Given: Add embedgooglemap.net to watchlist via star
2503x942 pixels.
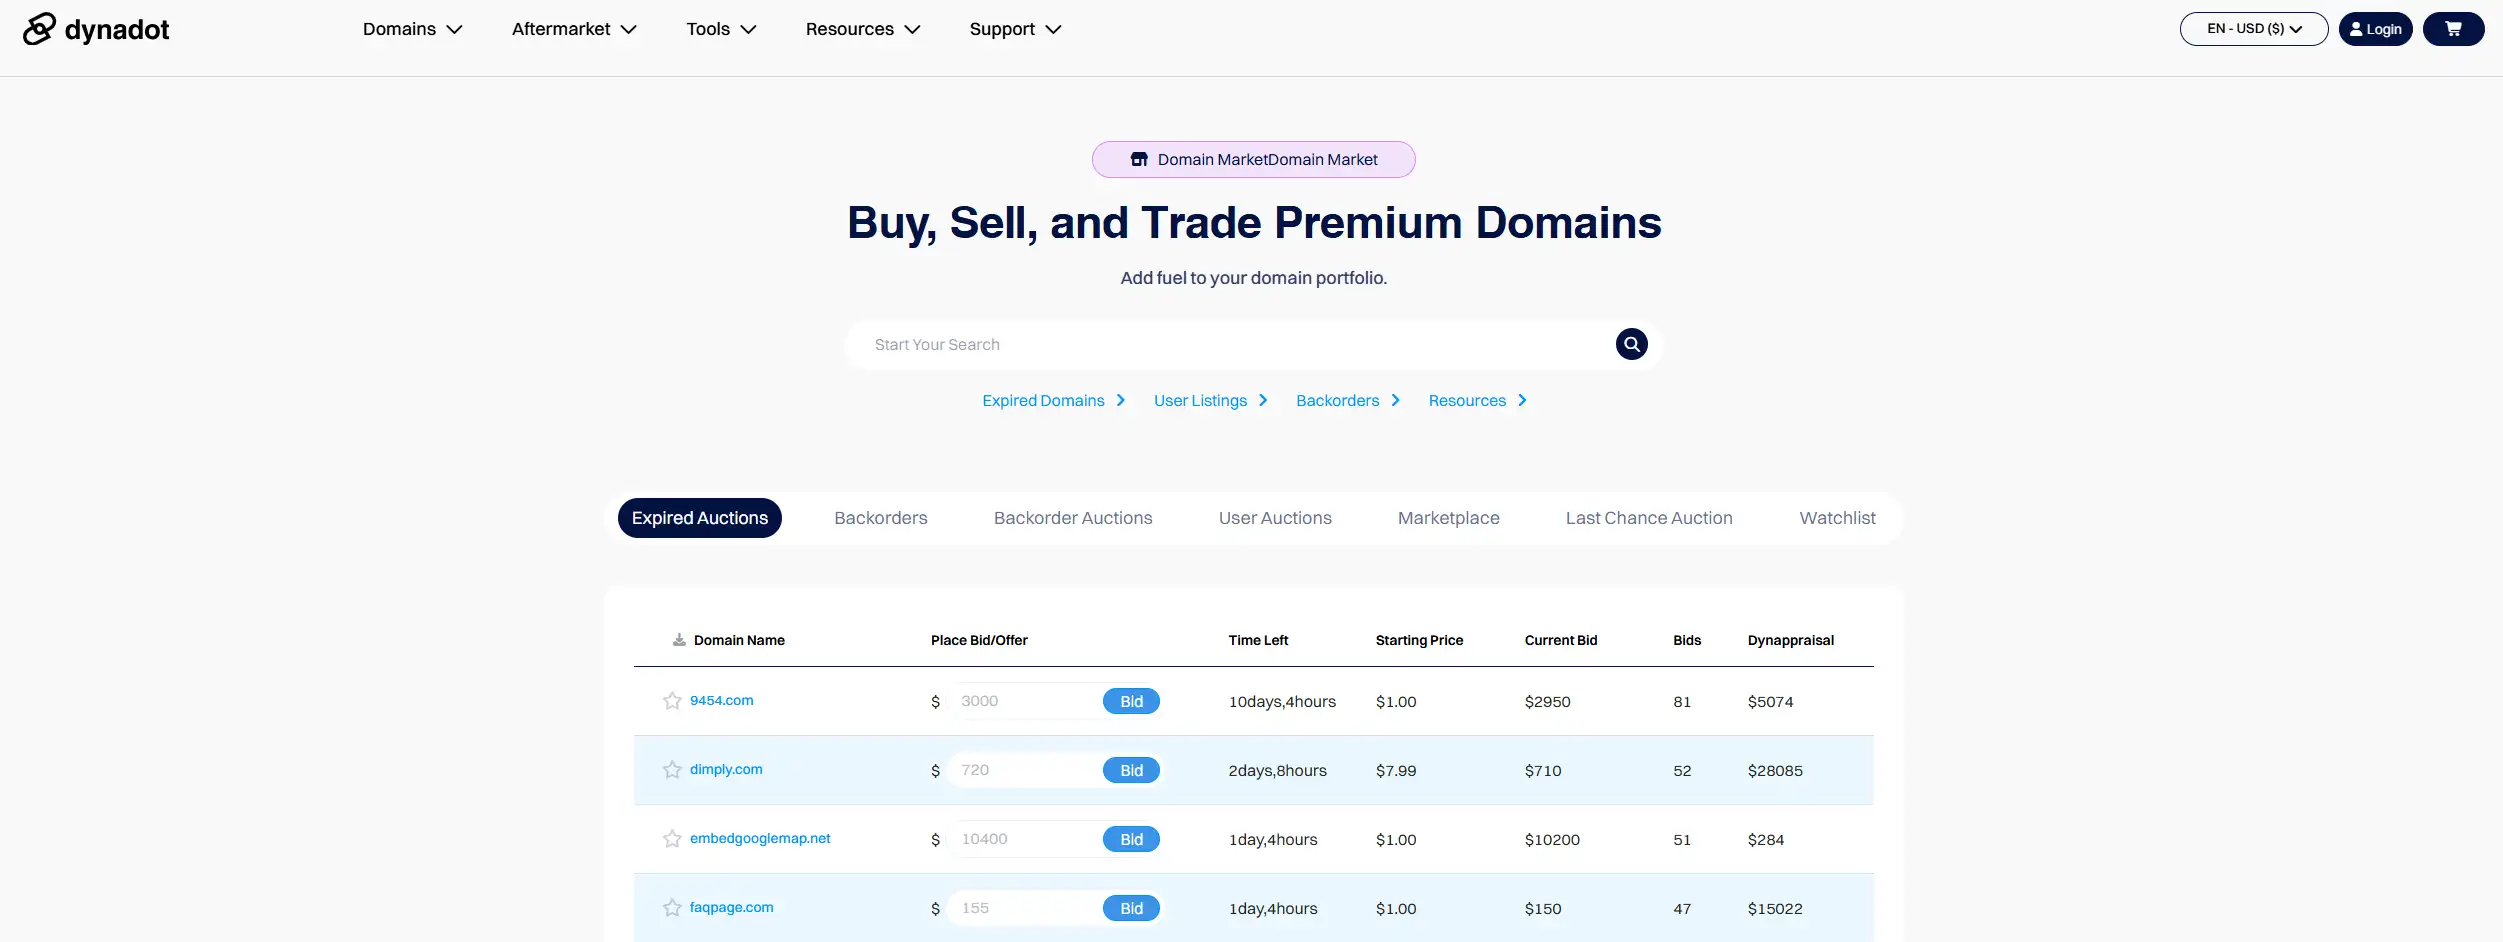Looking at the screenshot, I should tap(672, 839).
